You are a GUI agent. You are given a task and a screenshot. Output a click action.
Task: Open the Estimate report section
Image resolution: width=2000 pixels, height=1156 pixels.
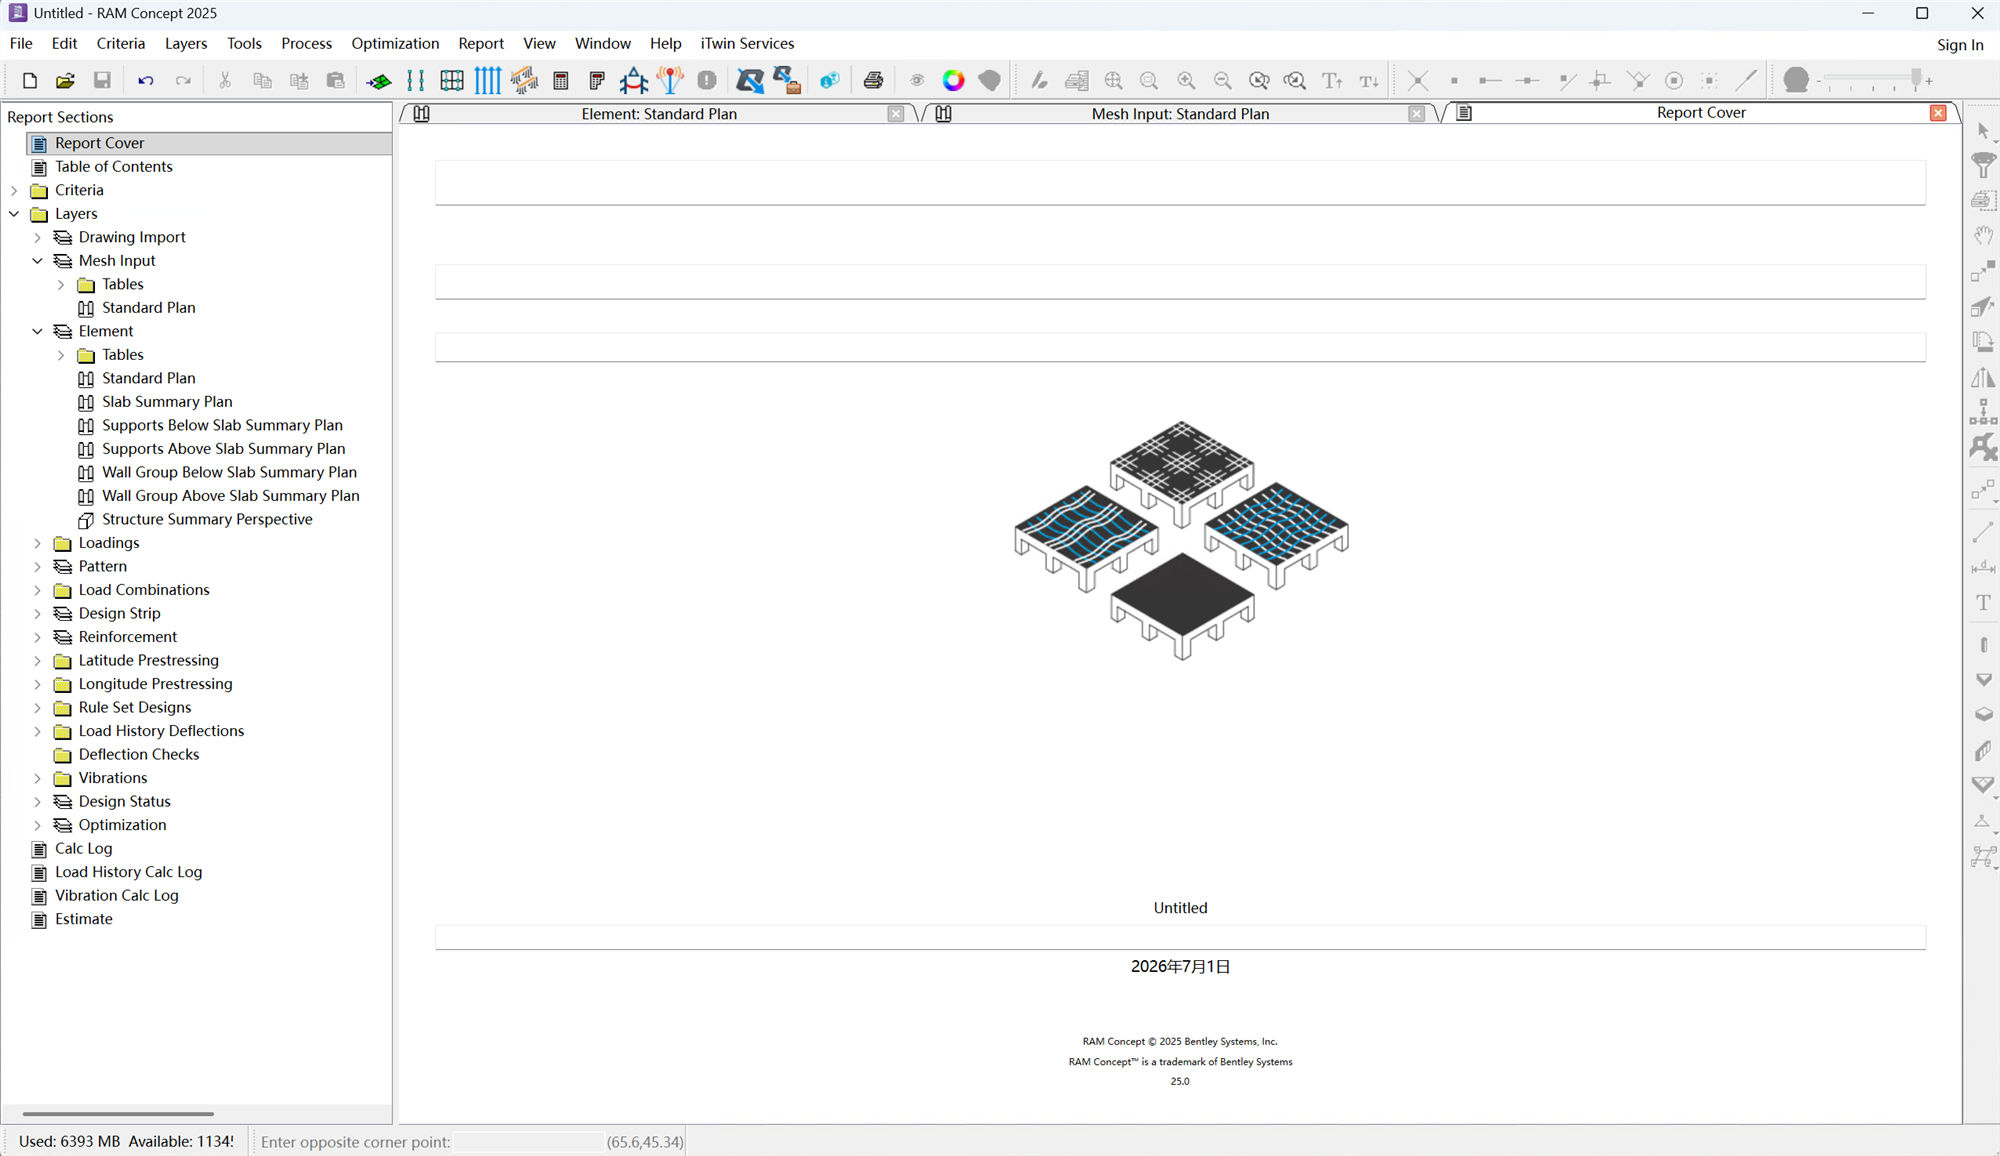(84, 920)
